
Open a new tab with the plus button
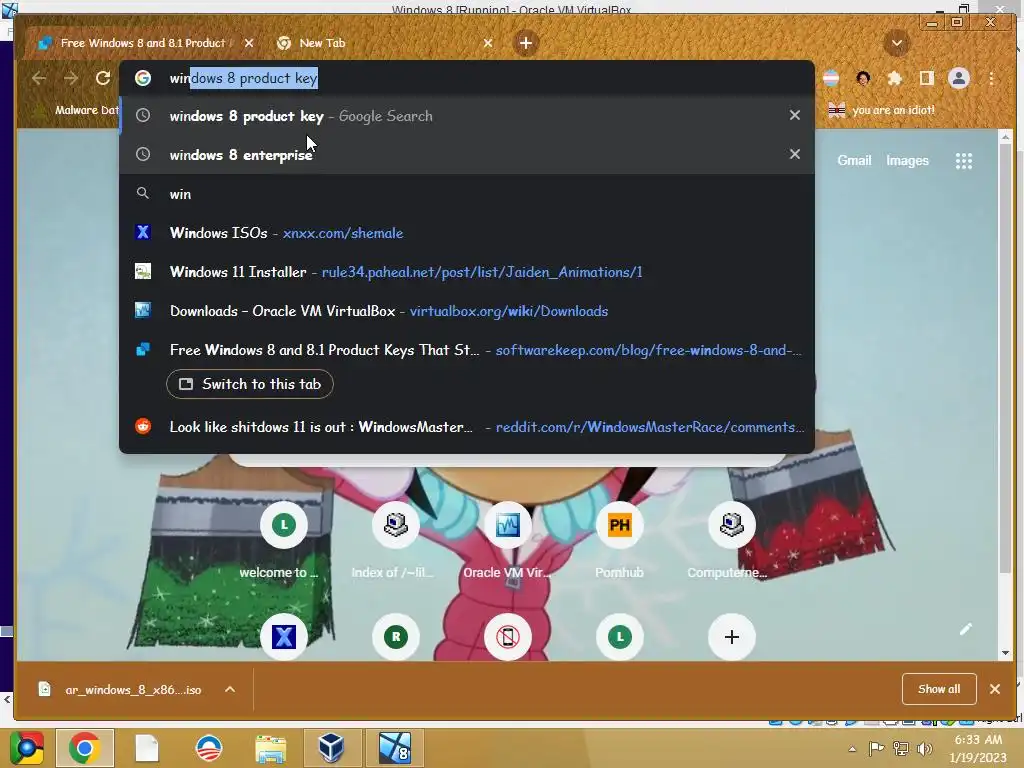(526, 43)
